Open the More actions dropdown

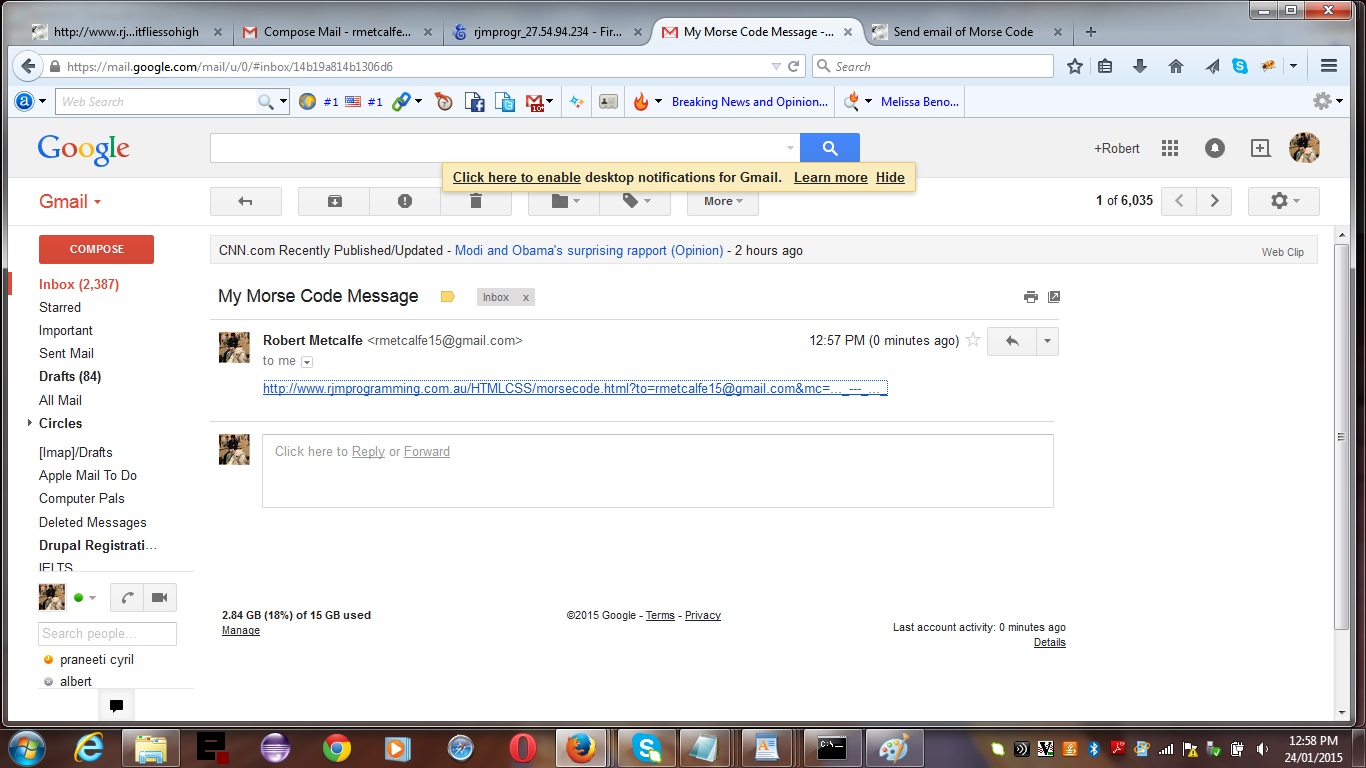723,201
